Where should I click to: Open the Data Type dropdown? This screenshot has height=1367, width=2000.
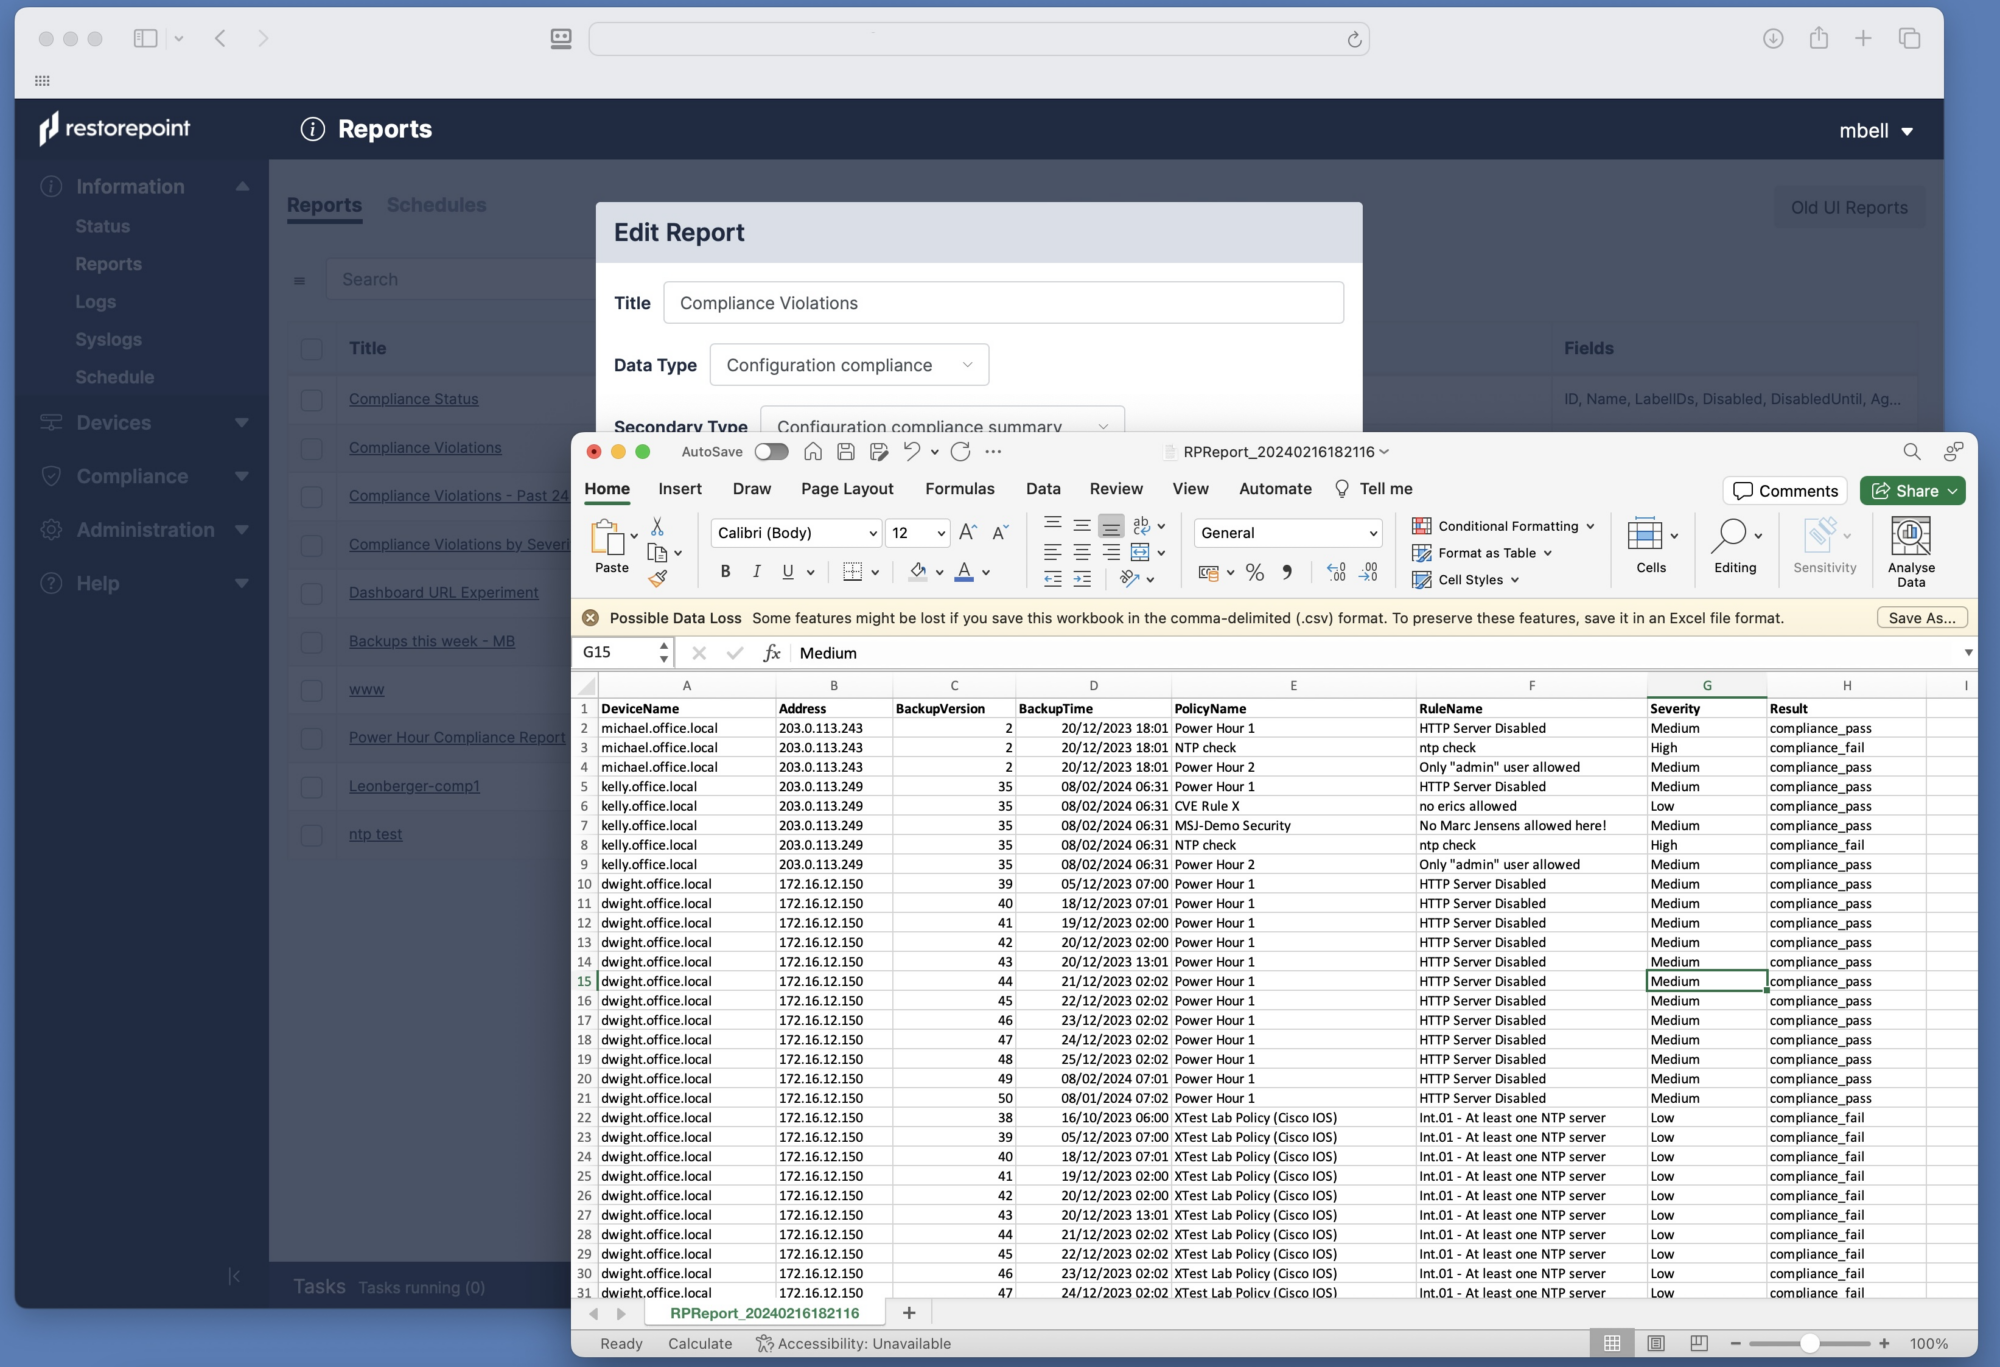(x=849, y=365)
